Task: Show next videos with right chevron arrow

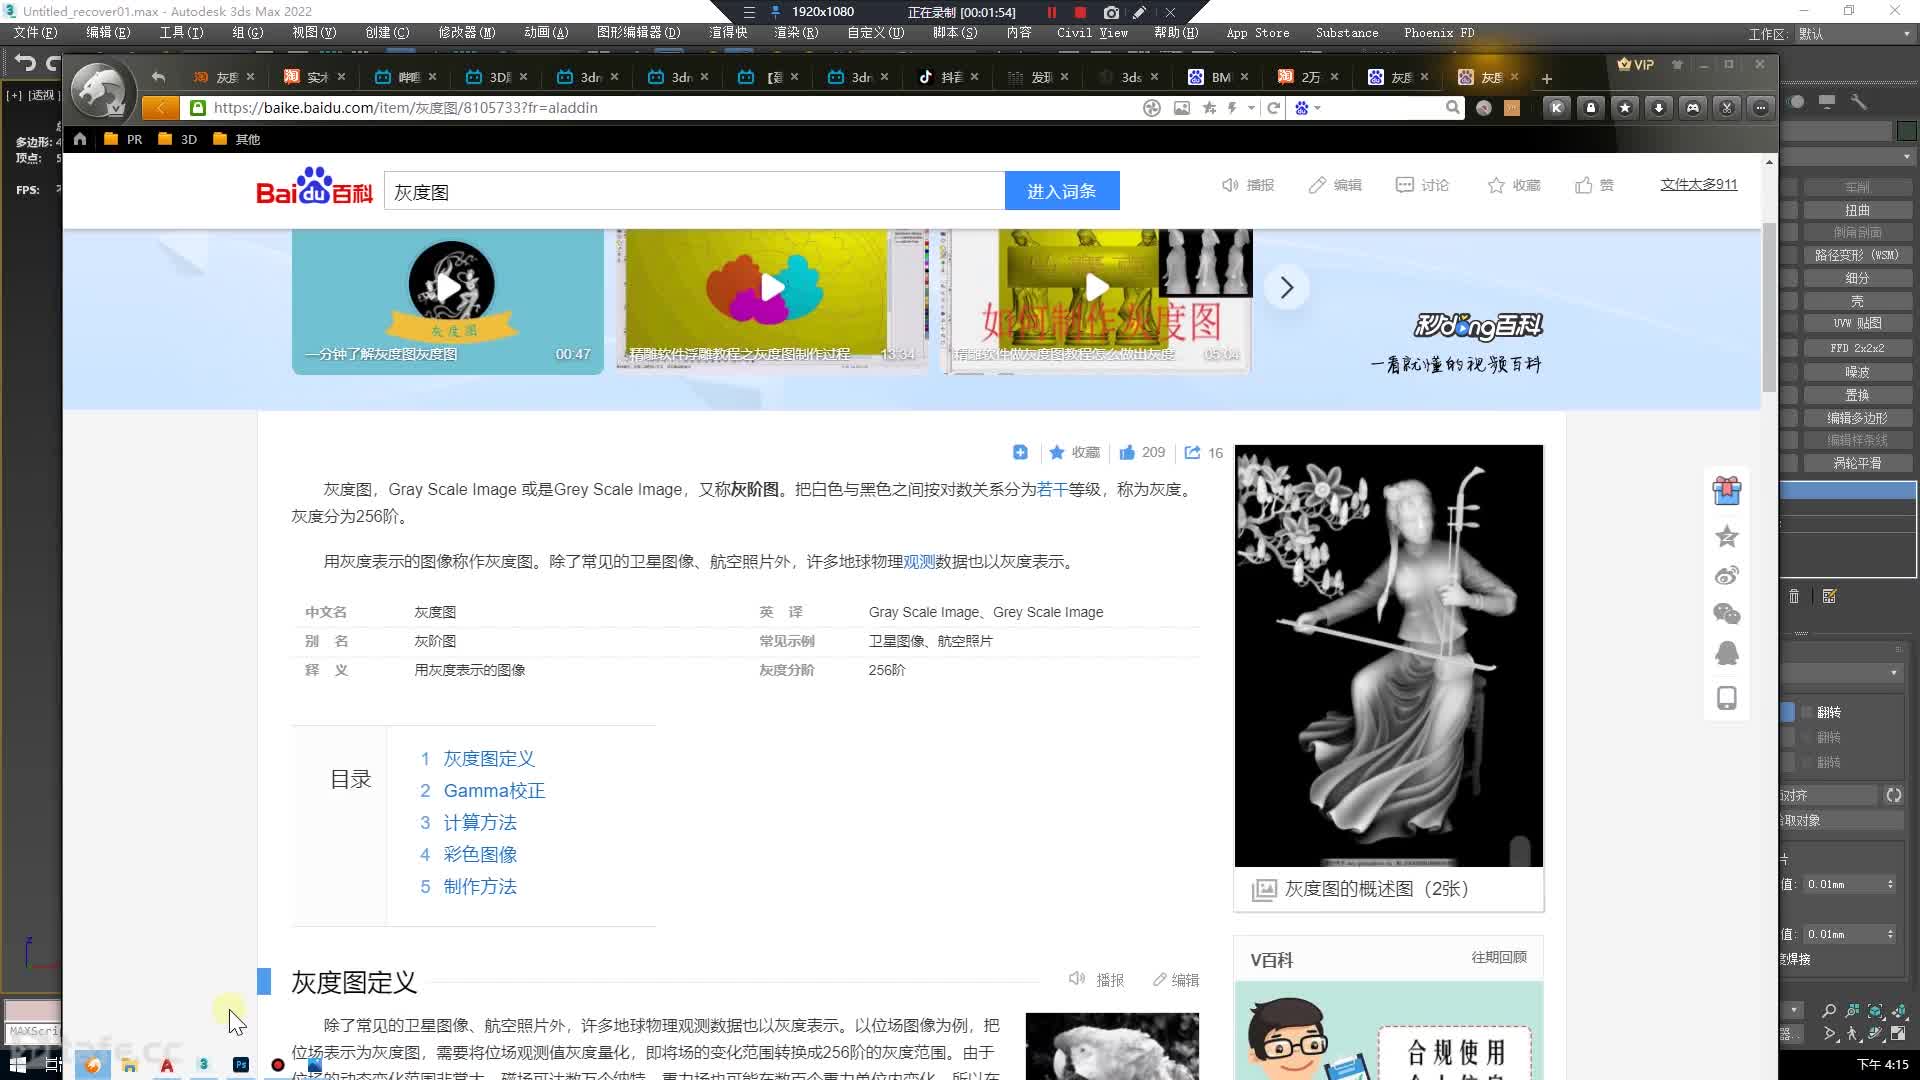Action: 1287,288
